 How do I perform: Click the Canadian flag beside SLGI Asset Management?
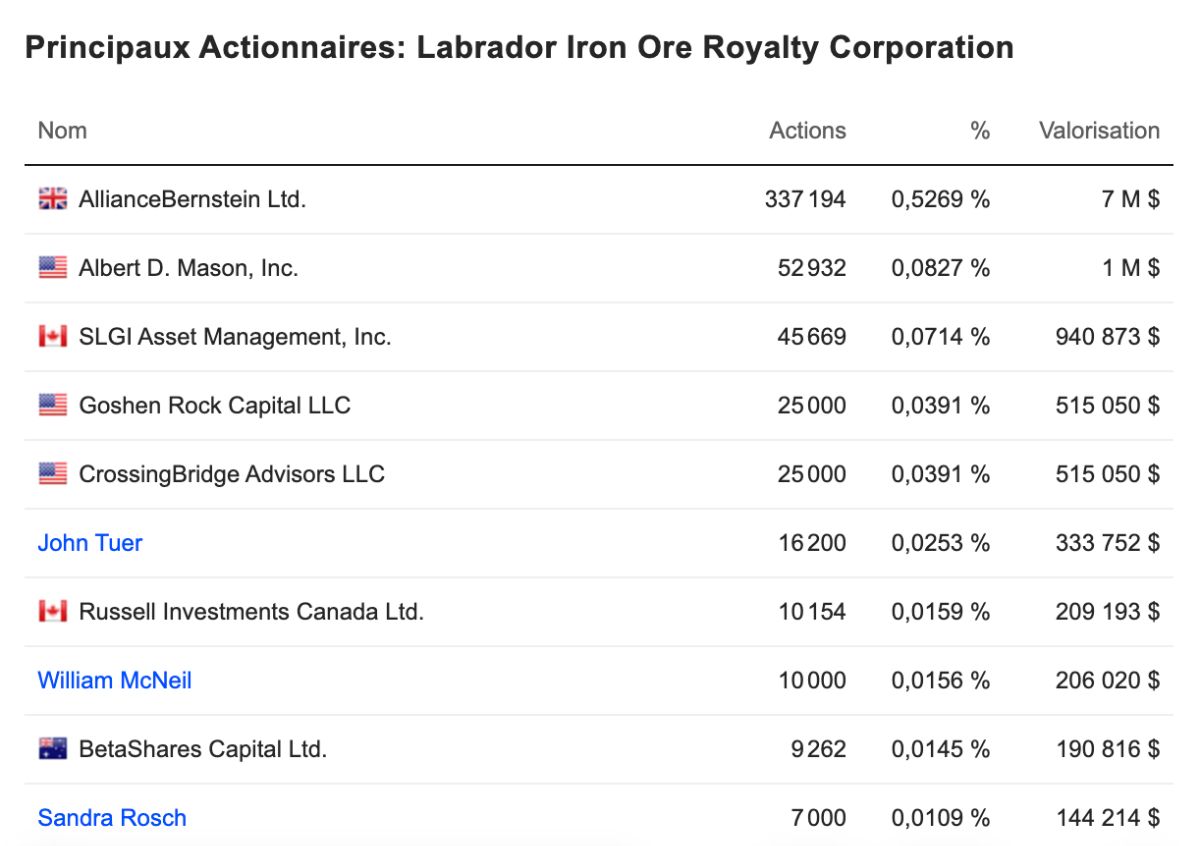[53, 337]
